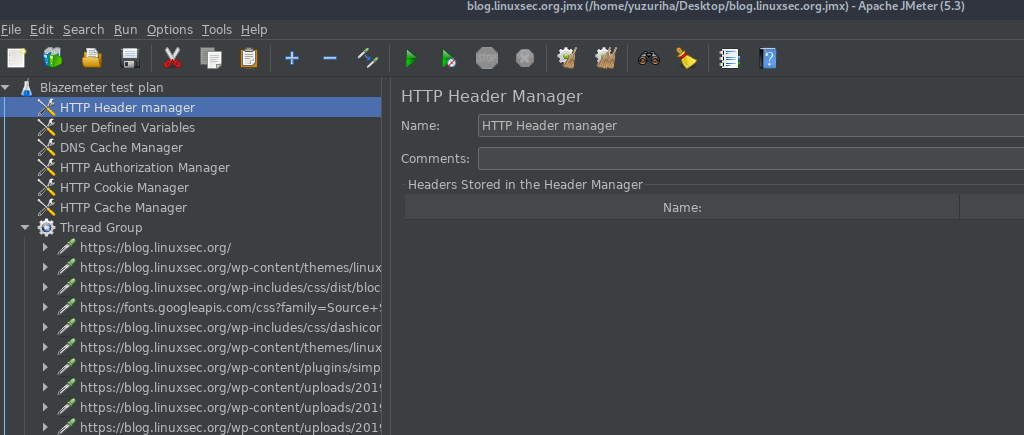1024x435 pixels.
Task: Click the Open folder icon in the toolbar
Action: coord(92,58)
